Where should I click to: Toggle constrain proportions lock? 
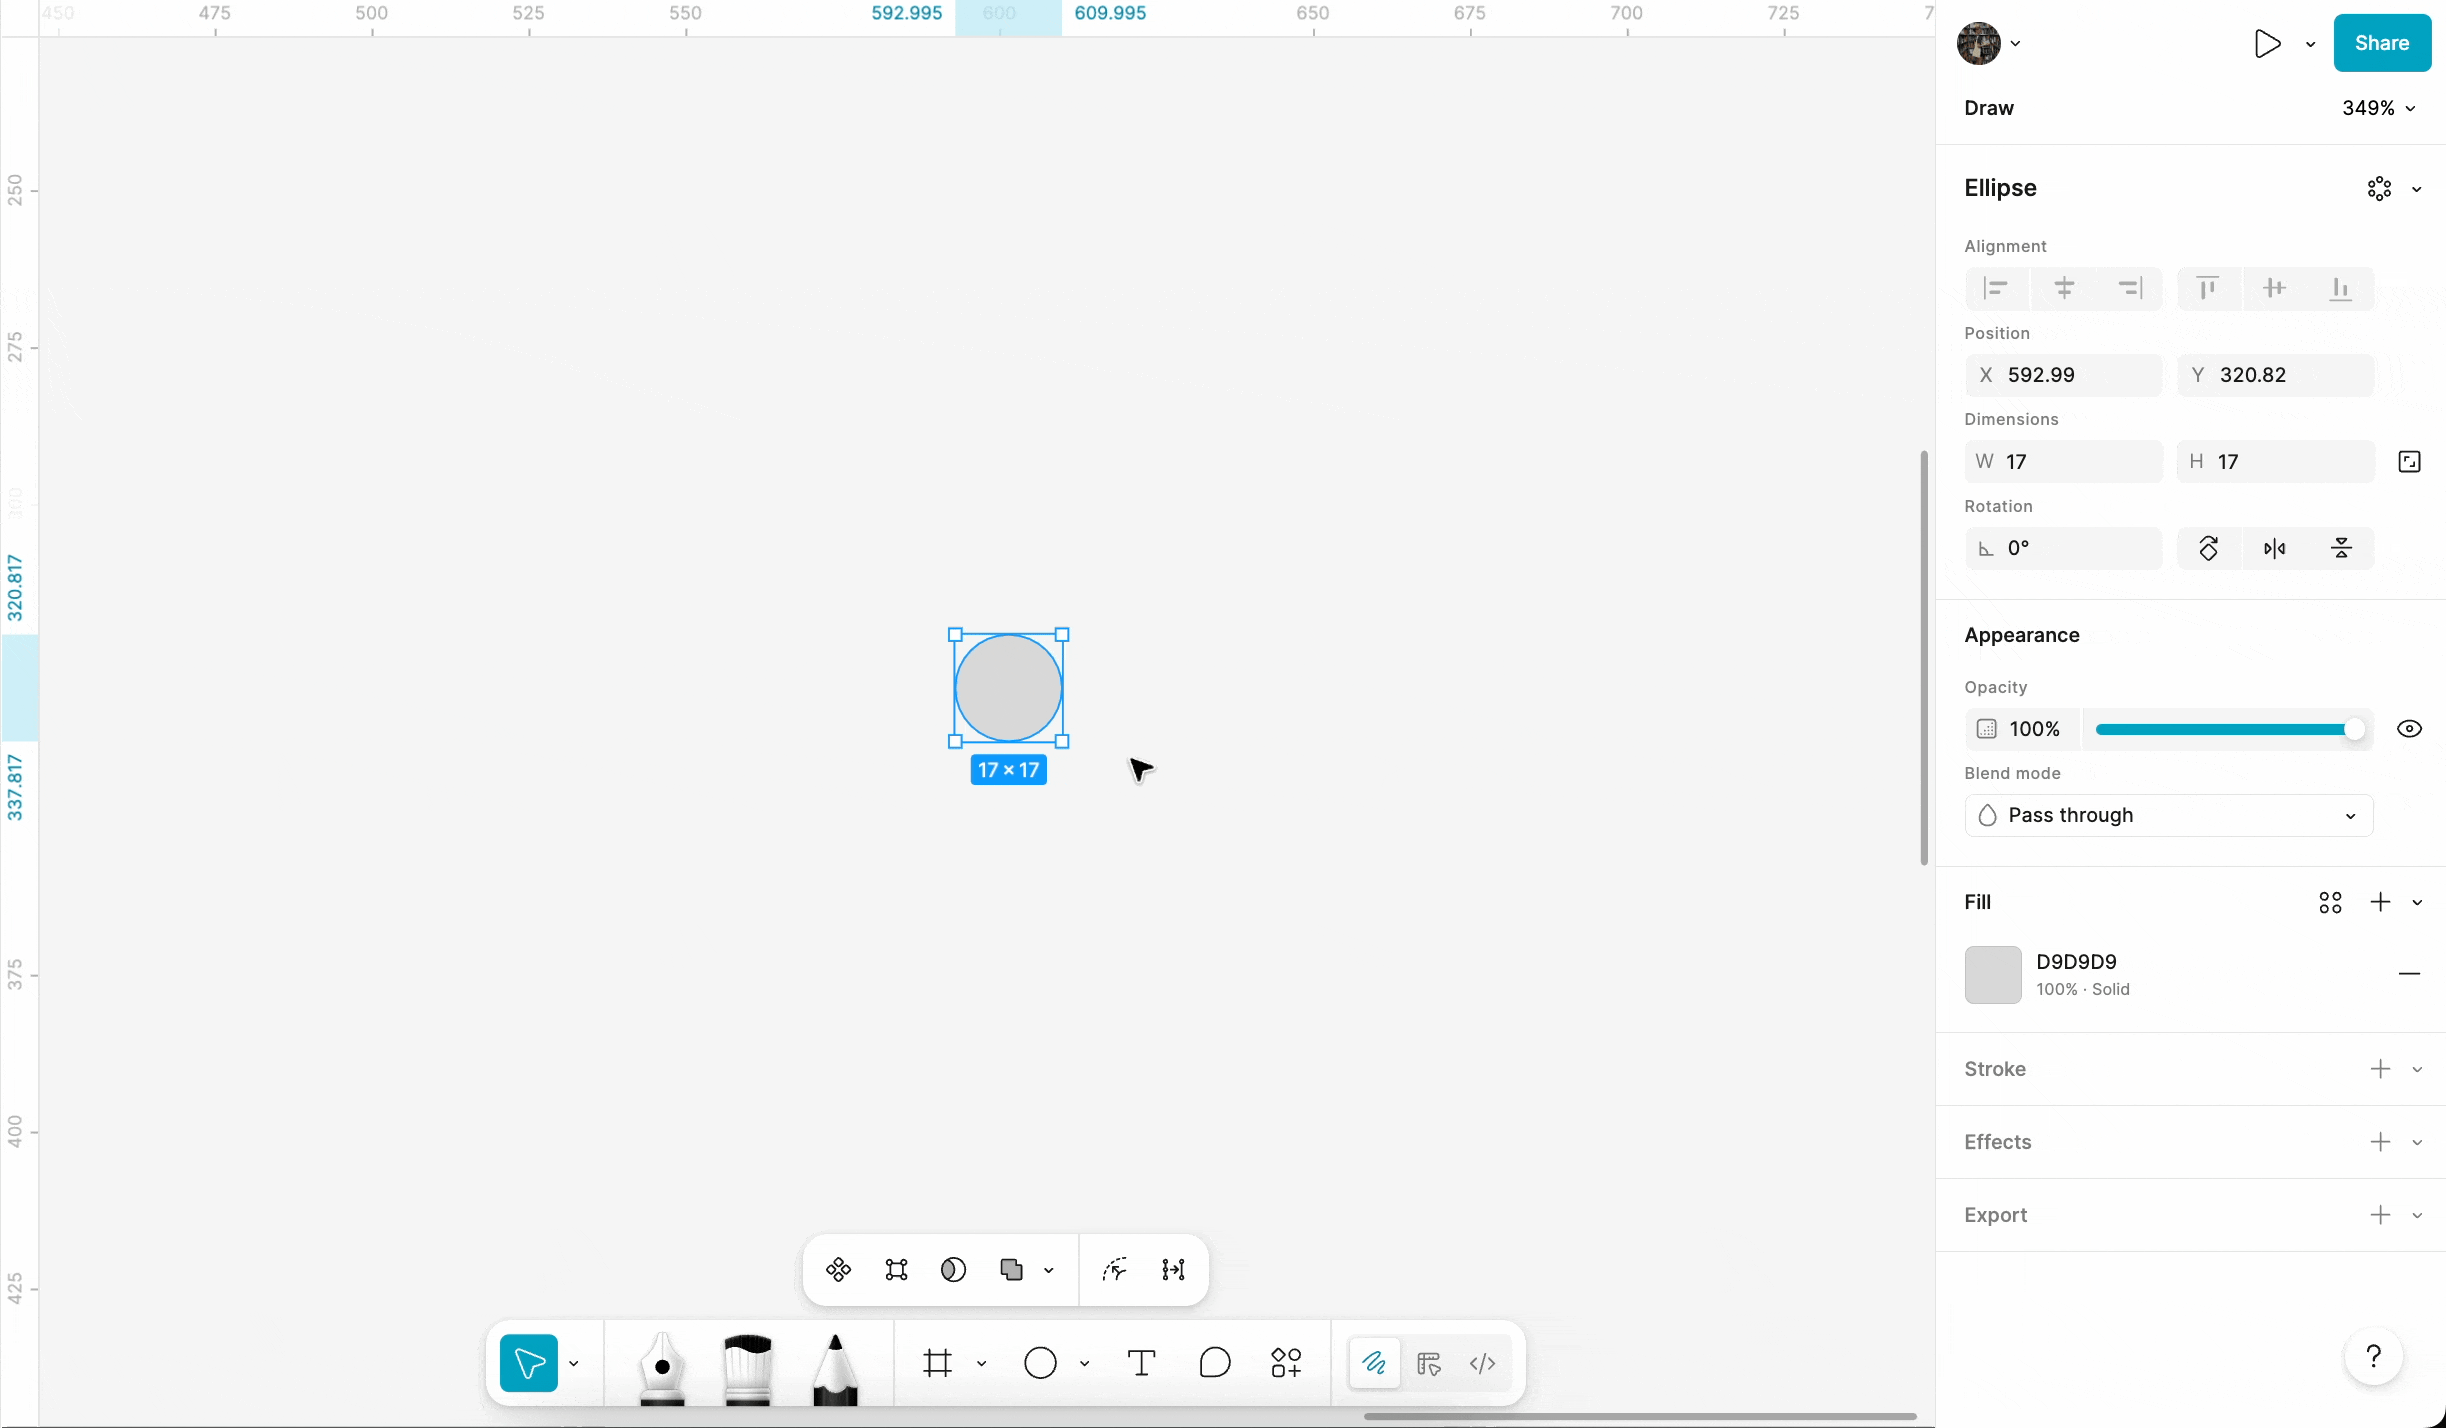tap(2409, 462)
